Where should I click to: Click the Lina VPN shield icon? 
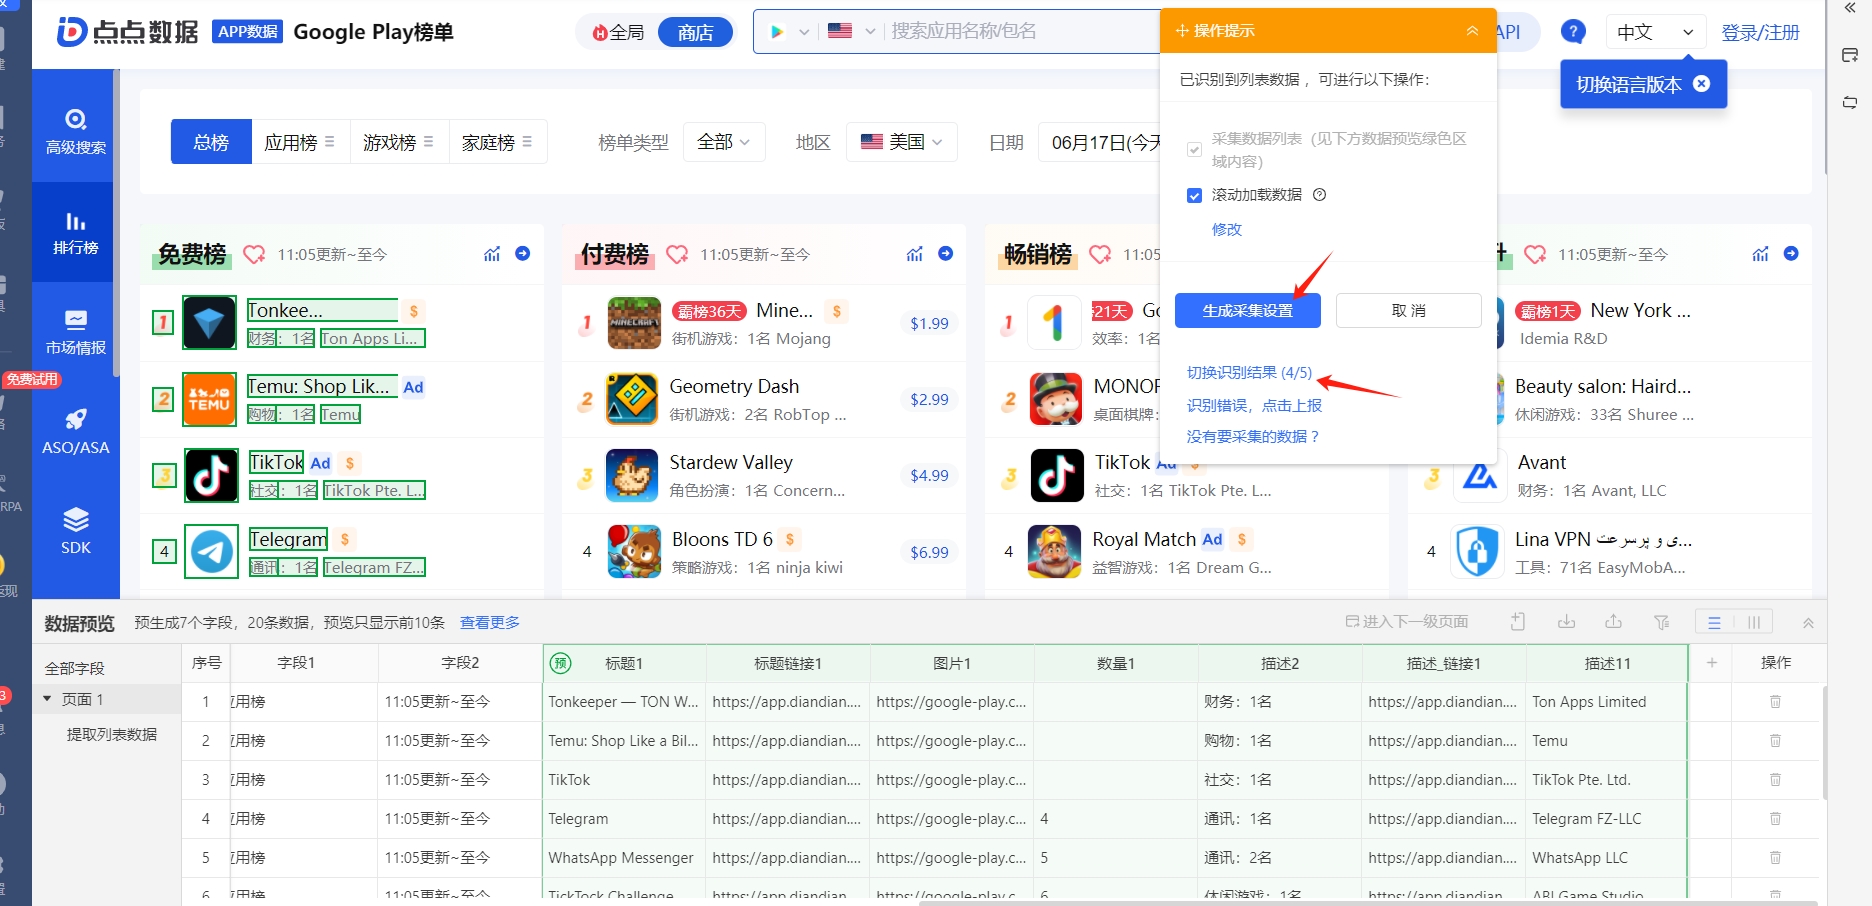1478,552
